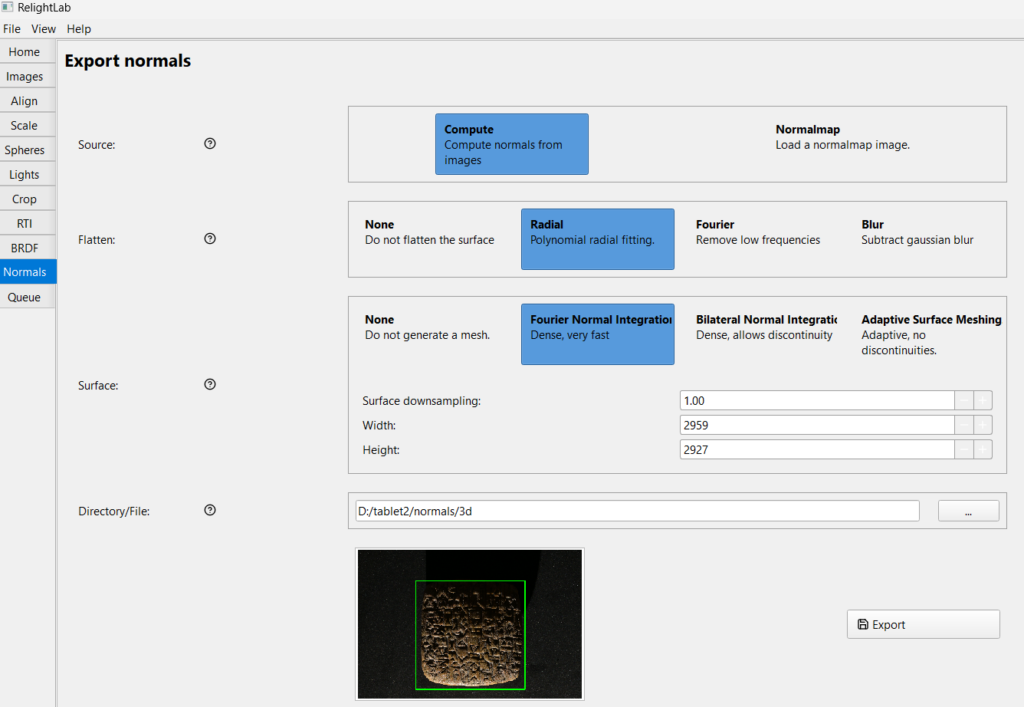Open the View menu
Image resolution: width=1024 pixels, height=707 pixels.
(x=44, y=29)
